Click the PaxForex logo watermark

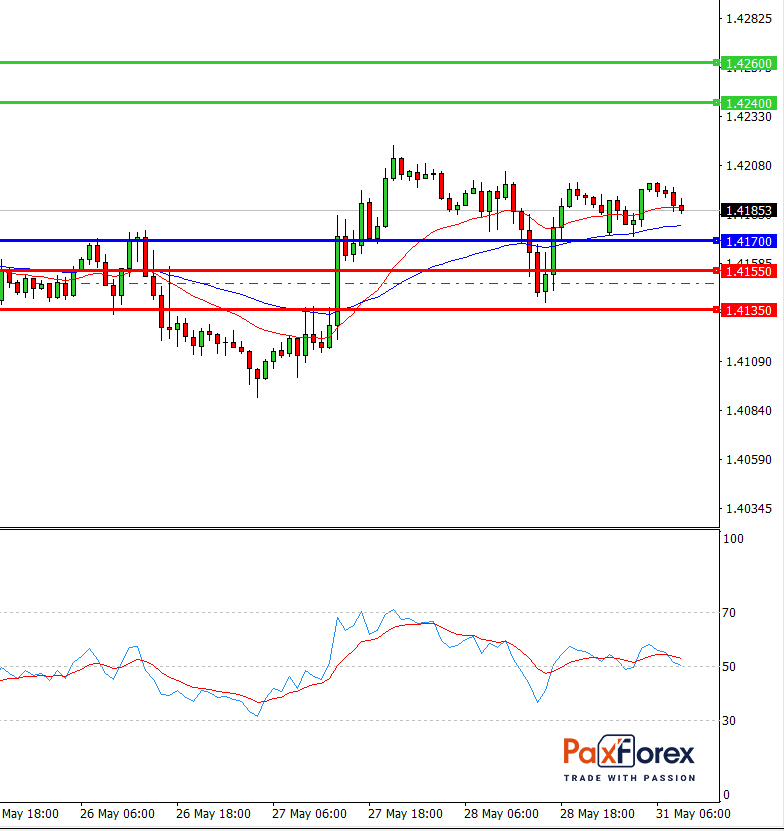click(628, 758)
